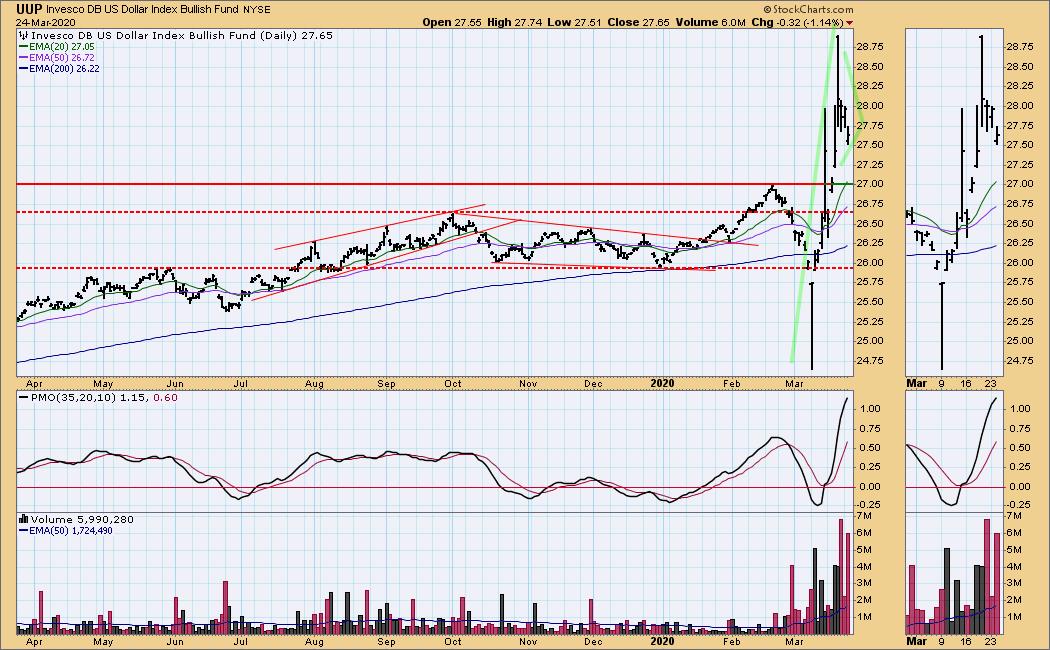Click '7M' on the main volume scale
This screenshot has height=650, width=1050.
pyautogui.click(x=865, y=516)
